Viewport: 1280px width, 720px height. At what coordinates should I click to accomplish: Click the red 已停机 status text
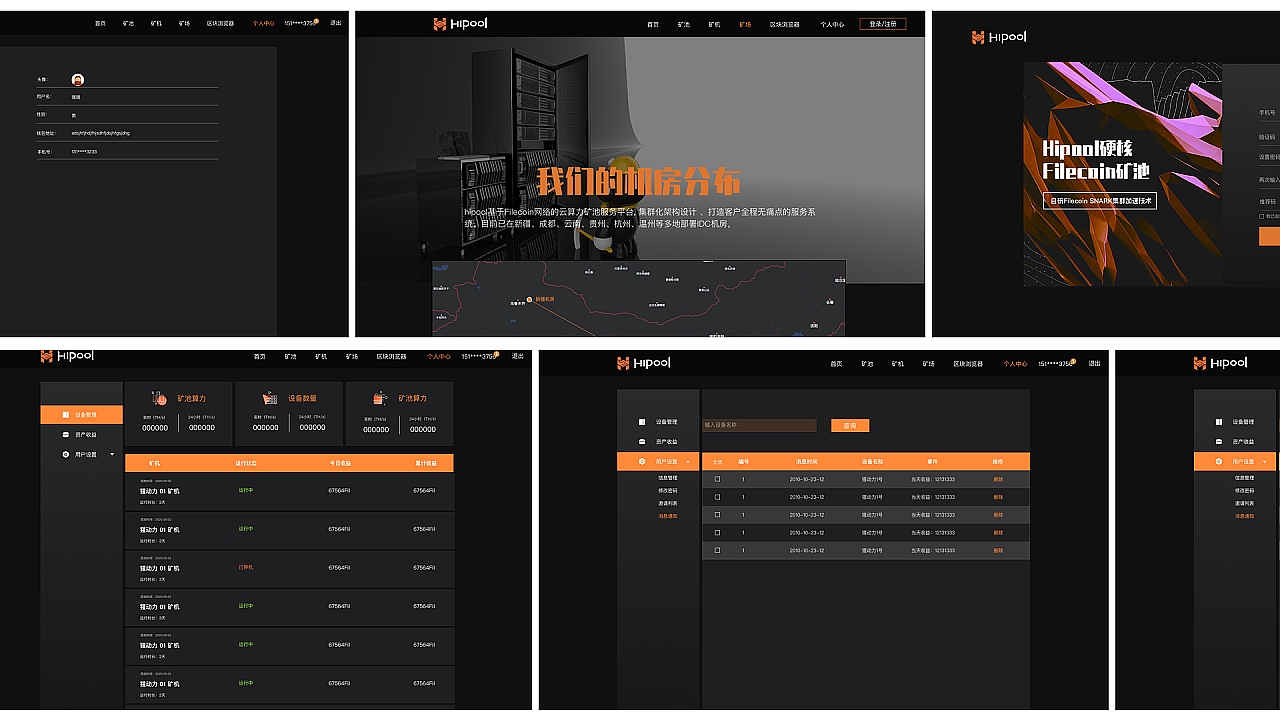coord(246,567)
